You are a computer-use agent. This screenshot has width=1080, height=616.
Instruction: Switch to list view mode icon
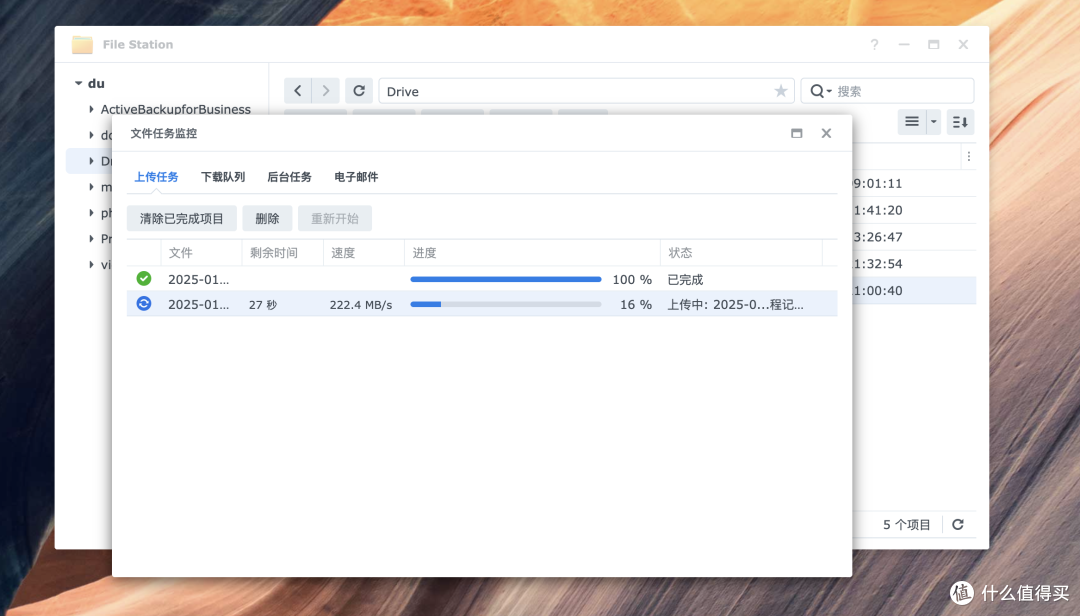[912, 122]
